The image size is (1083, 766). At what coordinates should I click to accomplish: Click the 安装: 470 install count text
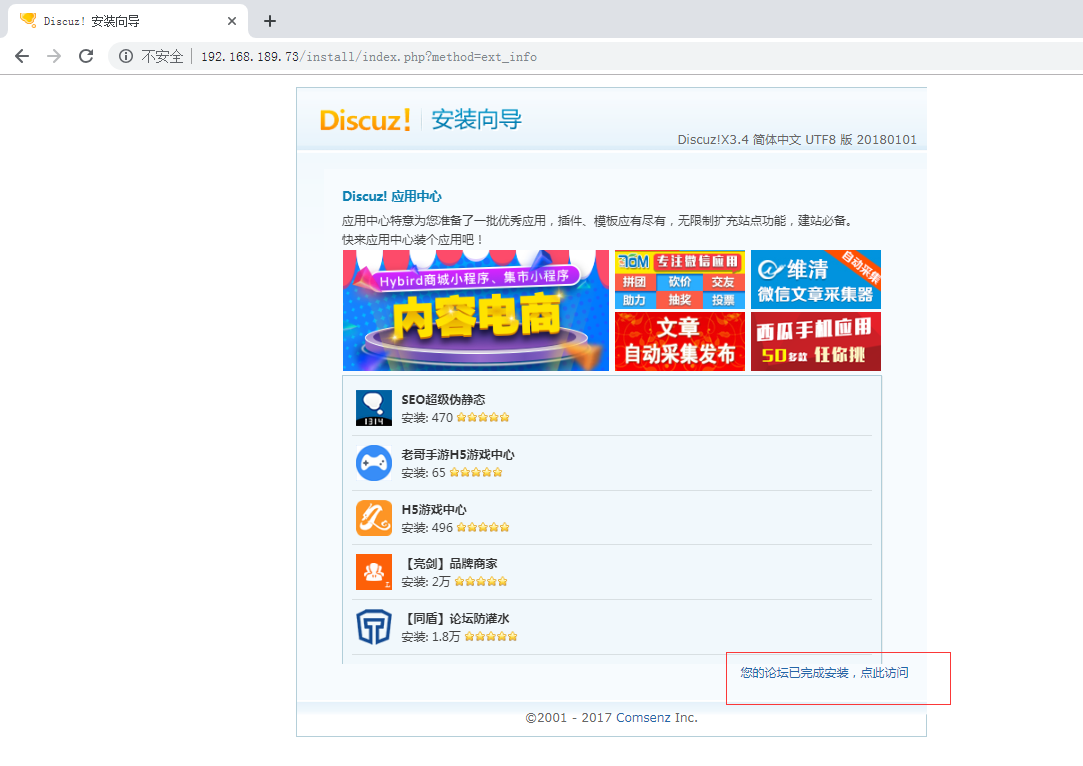coord(427,417)
